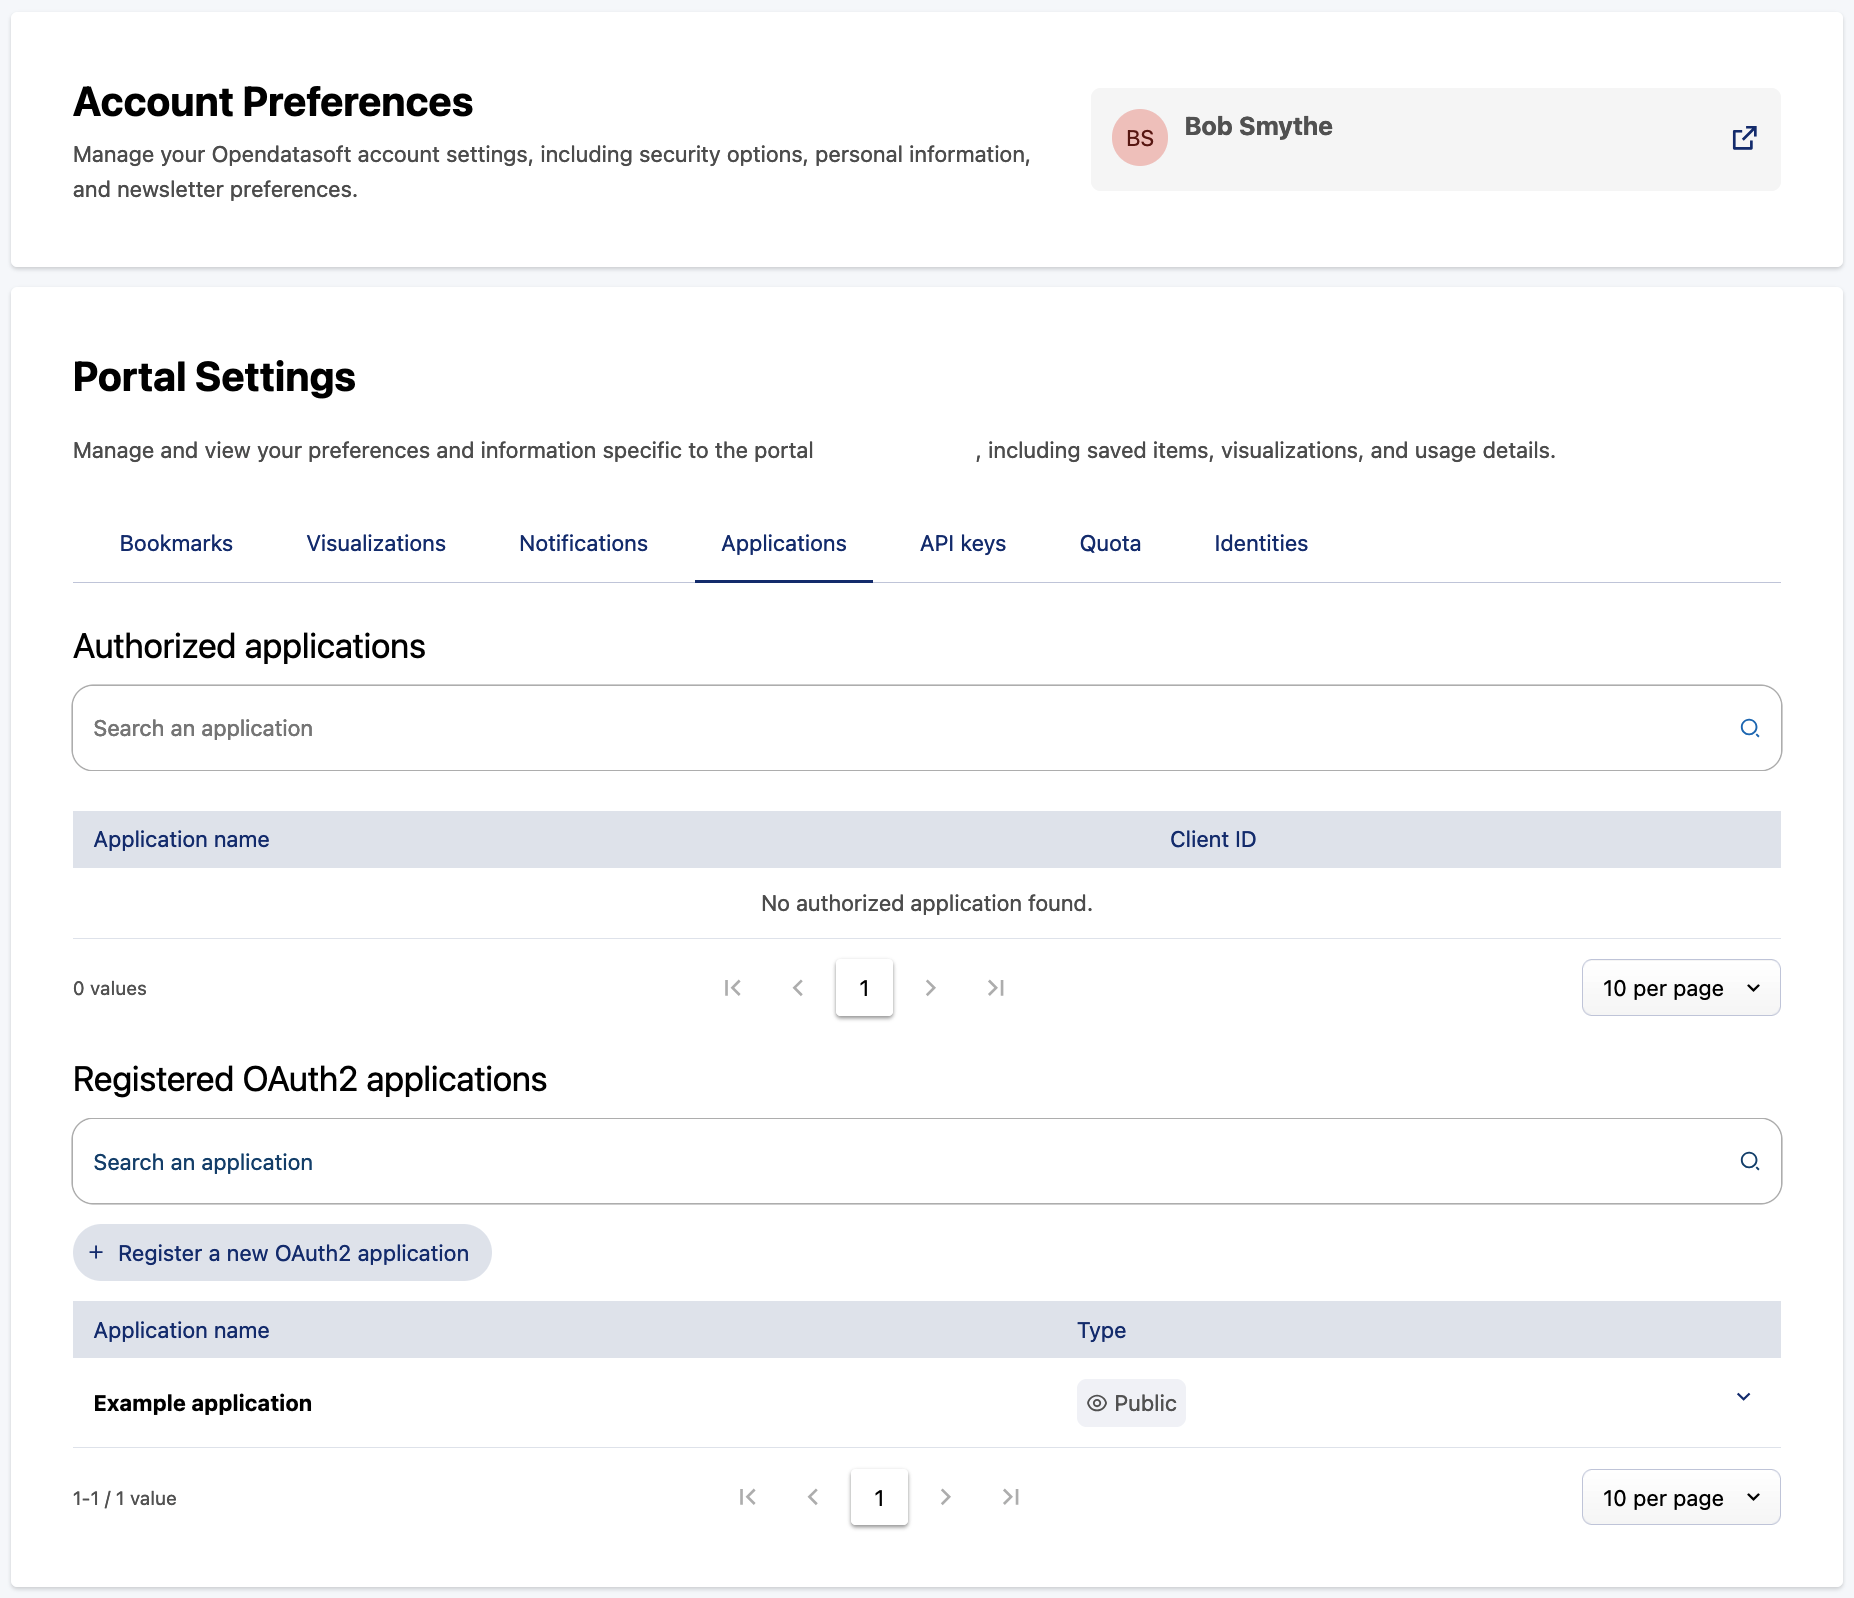Click search icon in Registered OAuth2 applications field
Viewport: 1854px width, 1598px height.
[x=1749, y=1161]
